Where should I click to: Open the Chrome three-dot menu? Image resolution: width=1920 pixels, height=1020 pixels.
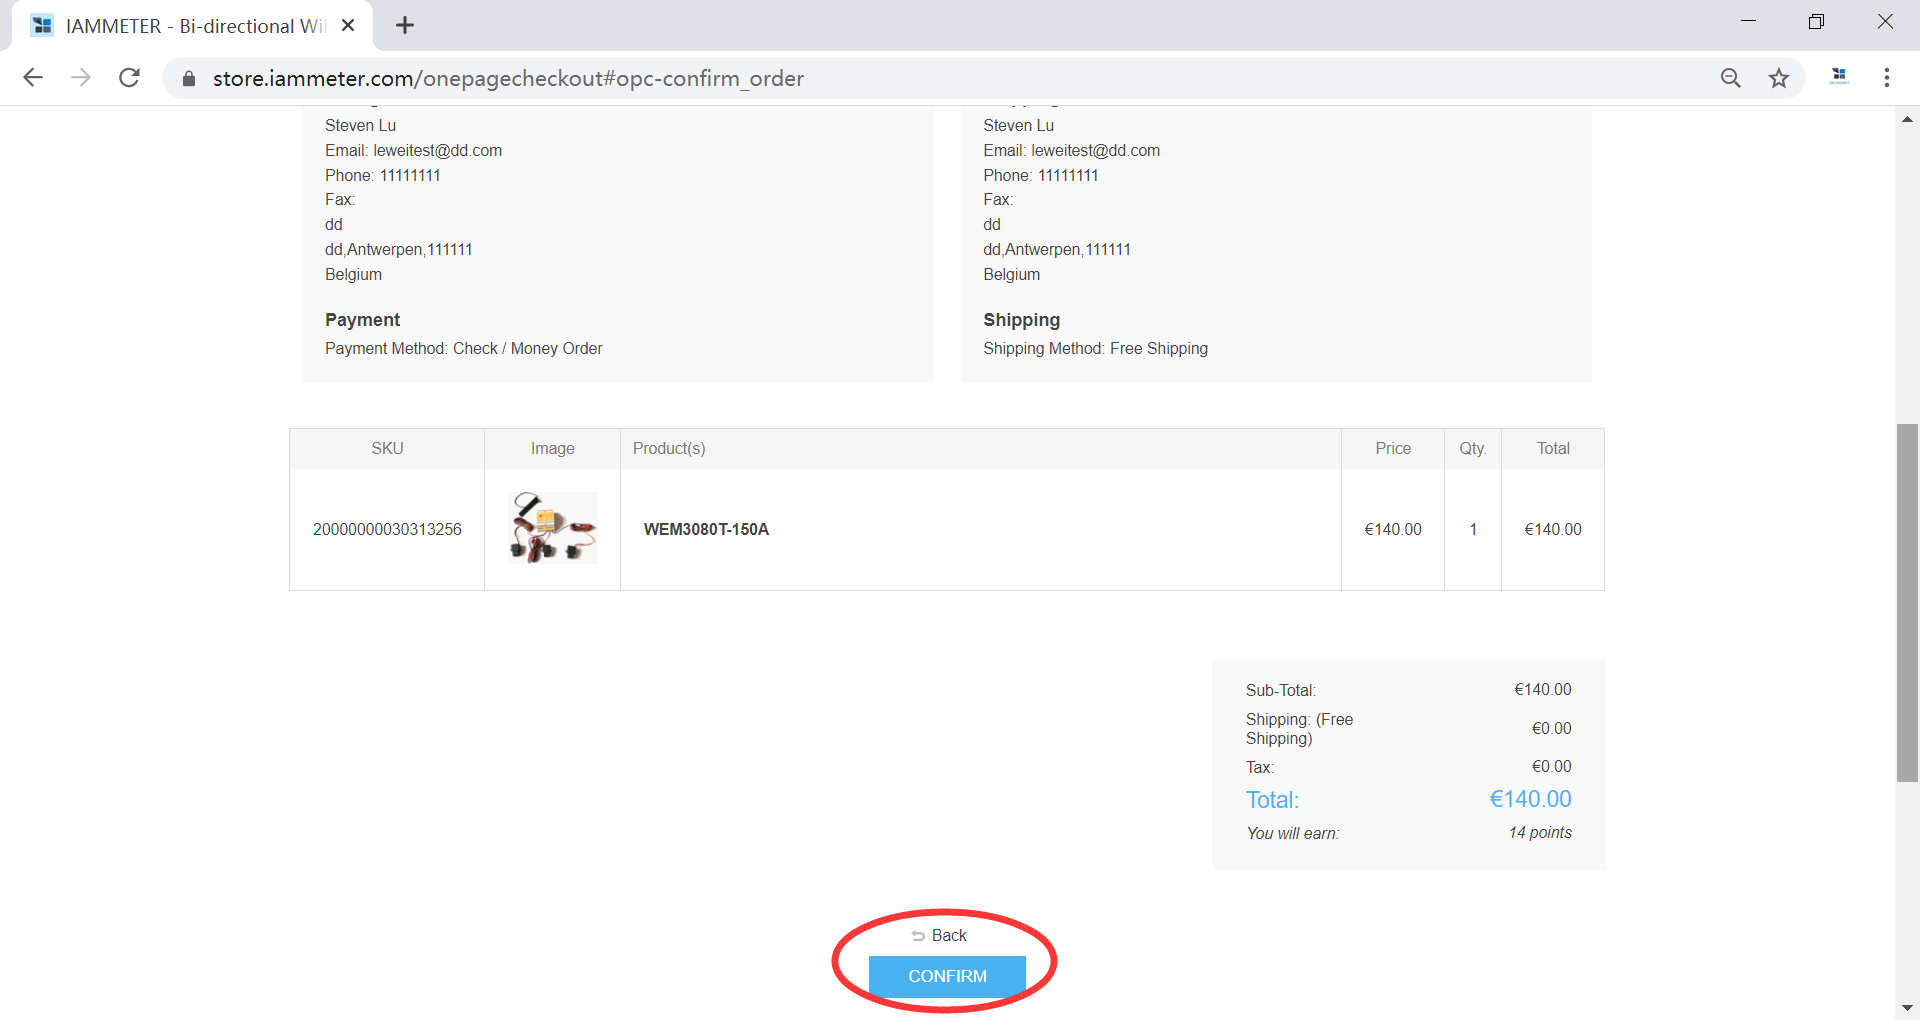tap(1886, 78)
